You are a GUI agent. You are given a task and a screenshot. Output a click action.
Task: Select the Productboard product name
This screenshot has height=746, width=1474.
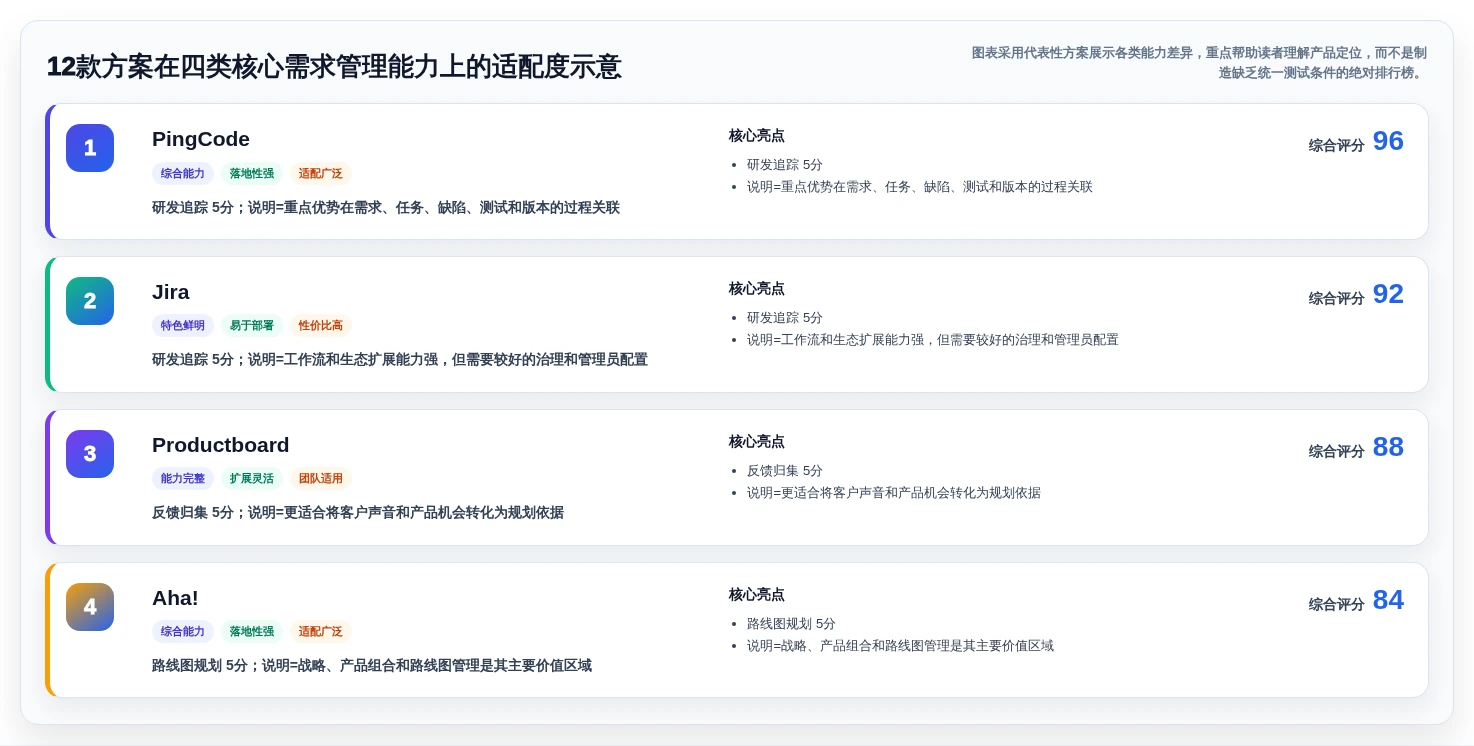tap(221, 445)
